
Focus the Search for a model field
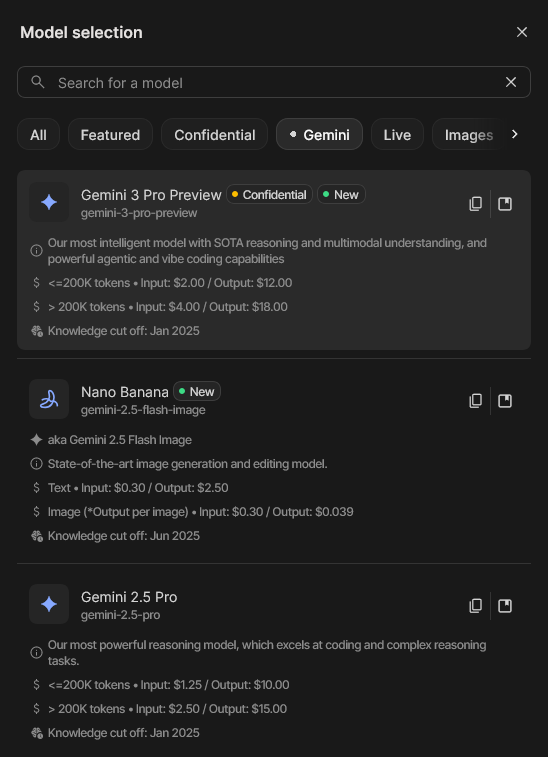point(274,82)
